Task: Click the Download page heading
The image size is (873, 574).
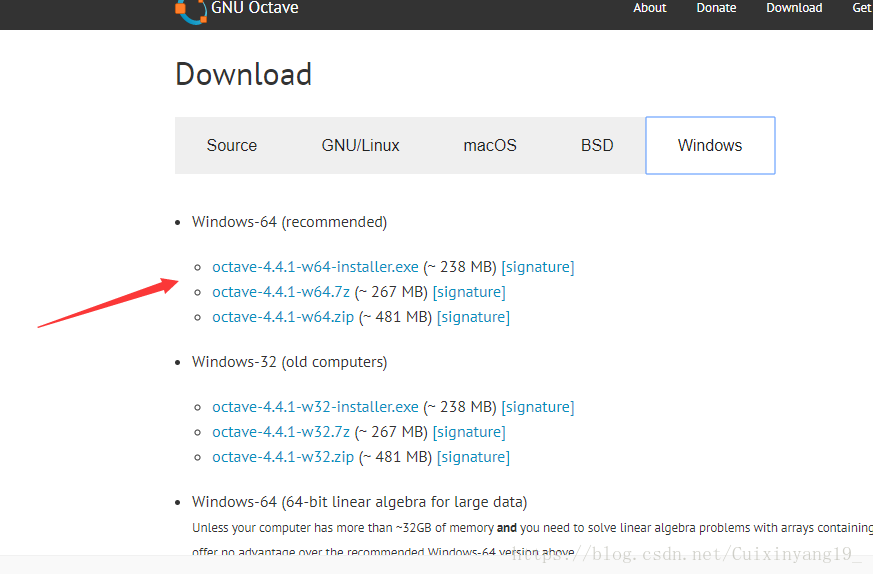Action: pyautogui.click(x=243, y=74)
